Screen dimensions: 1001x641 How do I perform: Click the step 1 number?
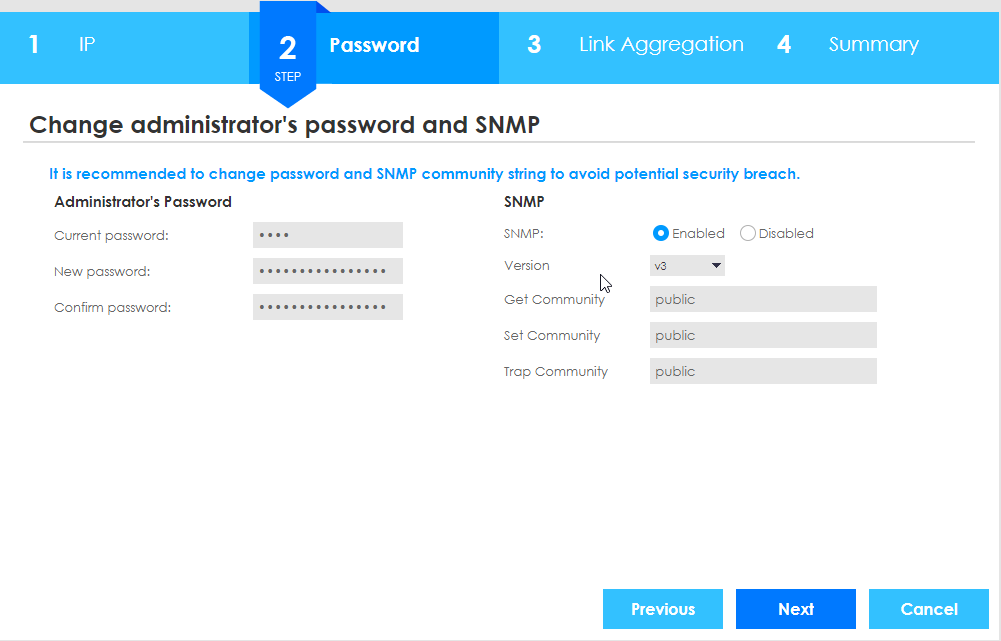point(34,45)
